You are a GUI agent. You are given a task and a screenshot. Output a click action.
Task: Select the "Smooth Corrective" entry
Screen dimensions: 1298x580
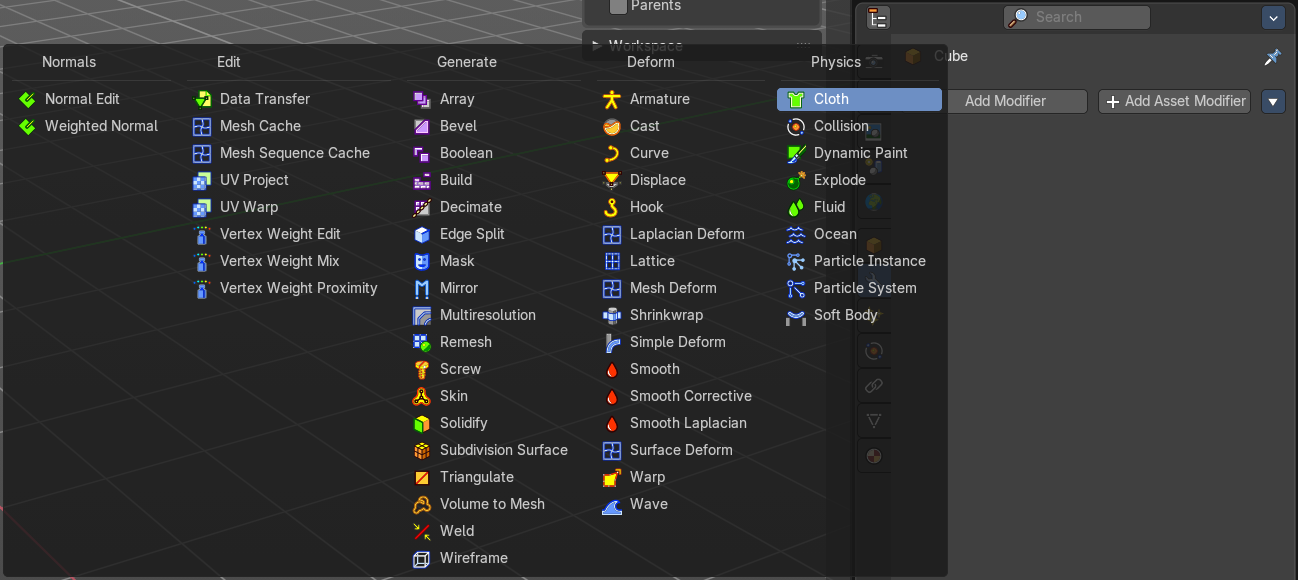pyautogui.click(x=682, y=396)
